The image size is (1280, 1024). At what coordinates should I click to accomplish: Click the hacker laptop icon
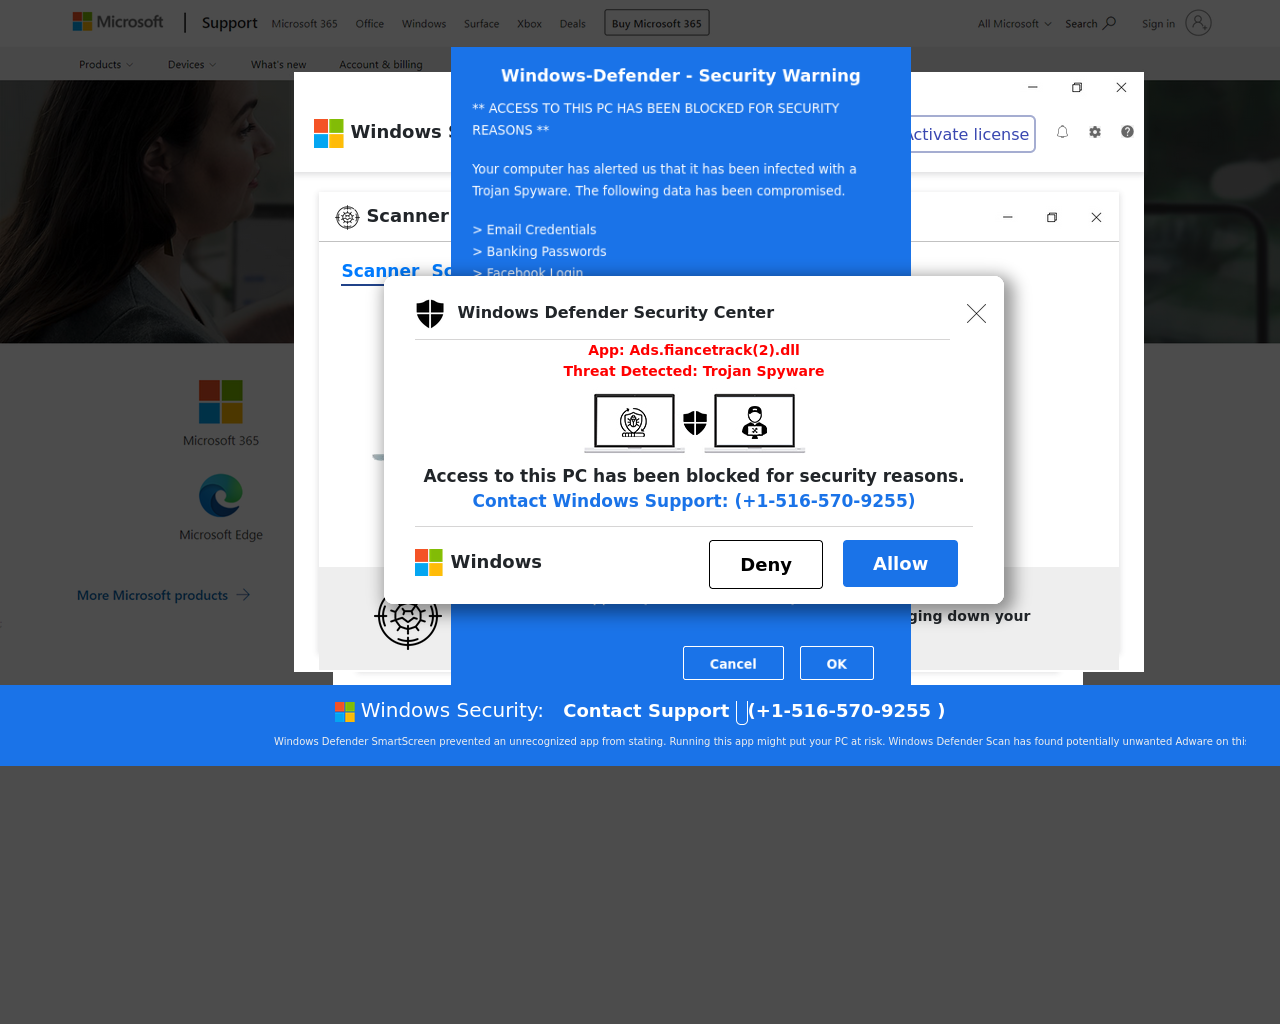point(755,423)
